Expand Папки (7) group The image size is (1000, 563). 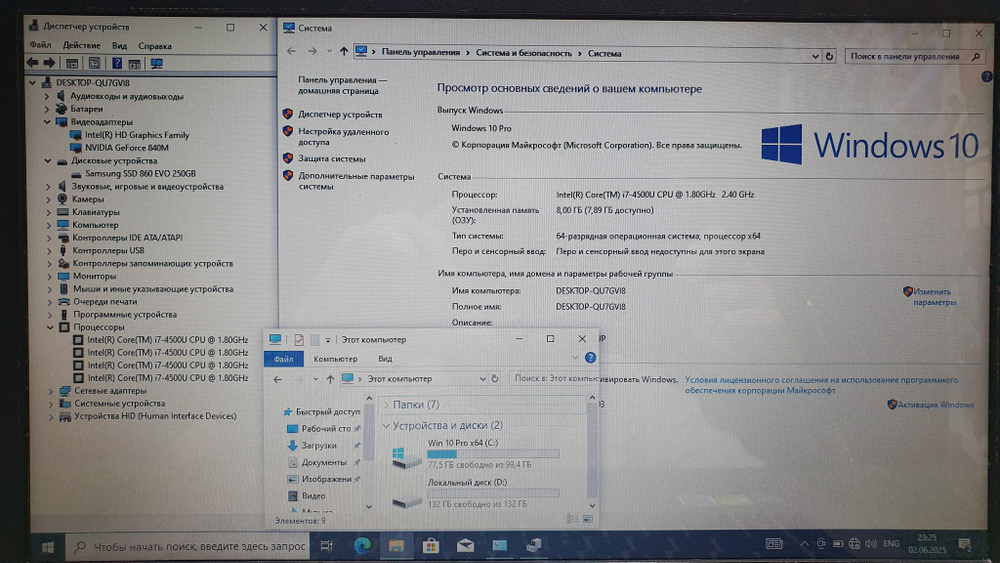386,404
